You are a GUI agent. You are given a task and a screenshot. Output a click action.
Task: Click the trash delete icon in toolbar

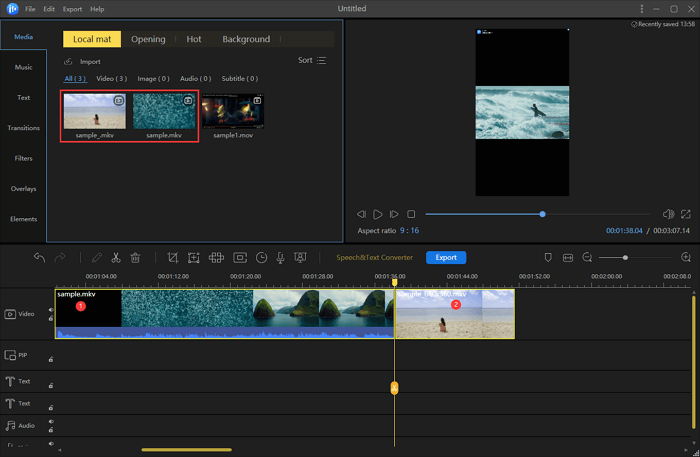135,257
